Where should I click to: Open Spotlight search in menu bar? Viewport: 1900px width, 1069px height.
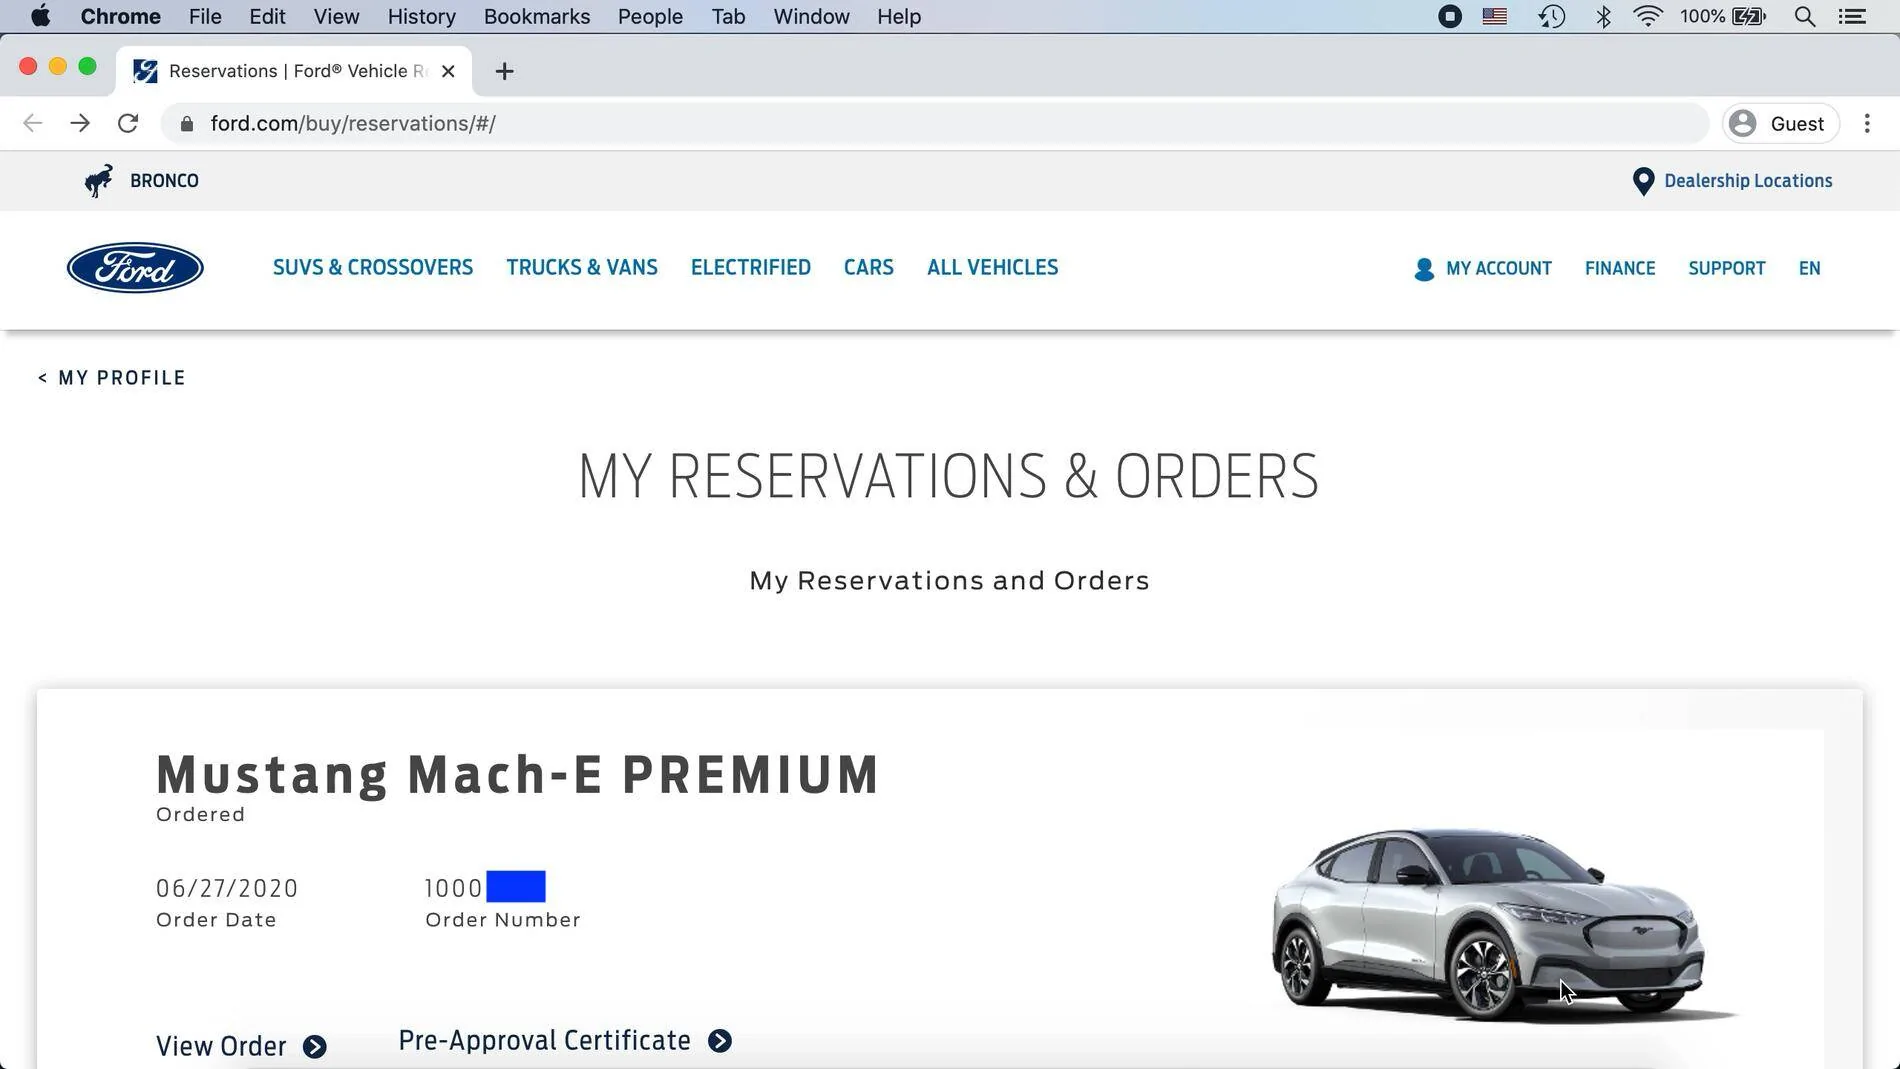[x=1805, y=16]
